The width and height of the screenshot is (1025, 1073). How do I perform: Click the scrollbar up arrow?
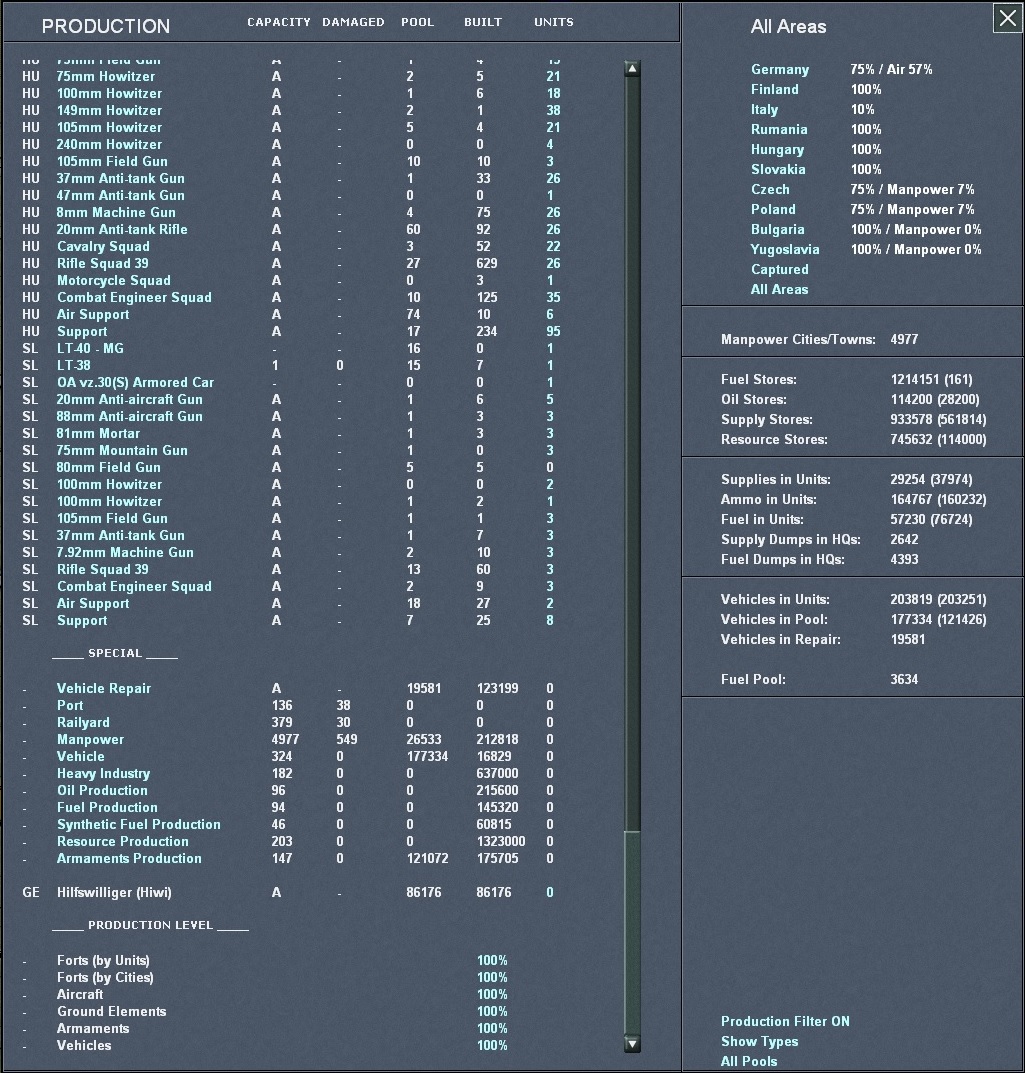tap(632, 68)
